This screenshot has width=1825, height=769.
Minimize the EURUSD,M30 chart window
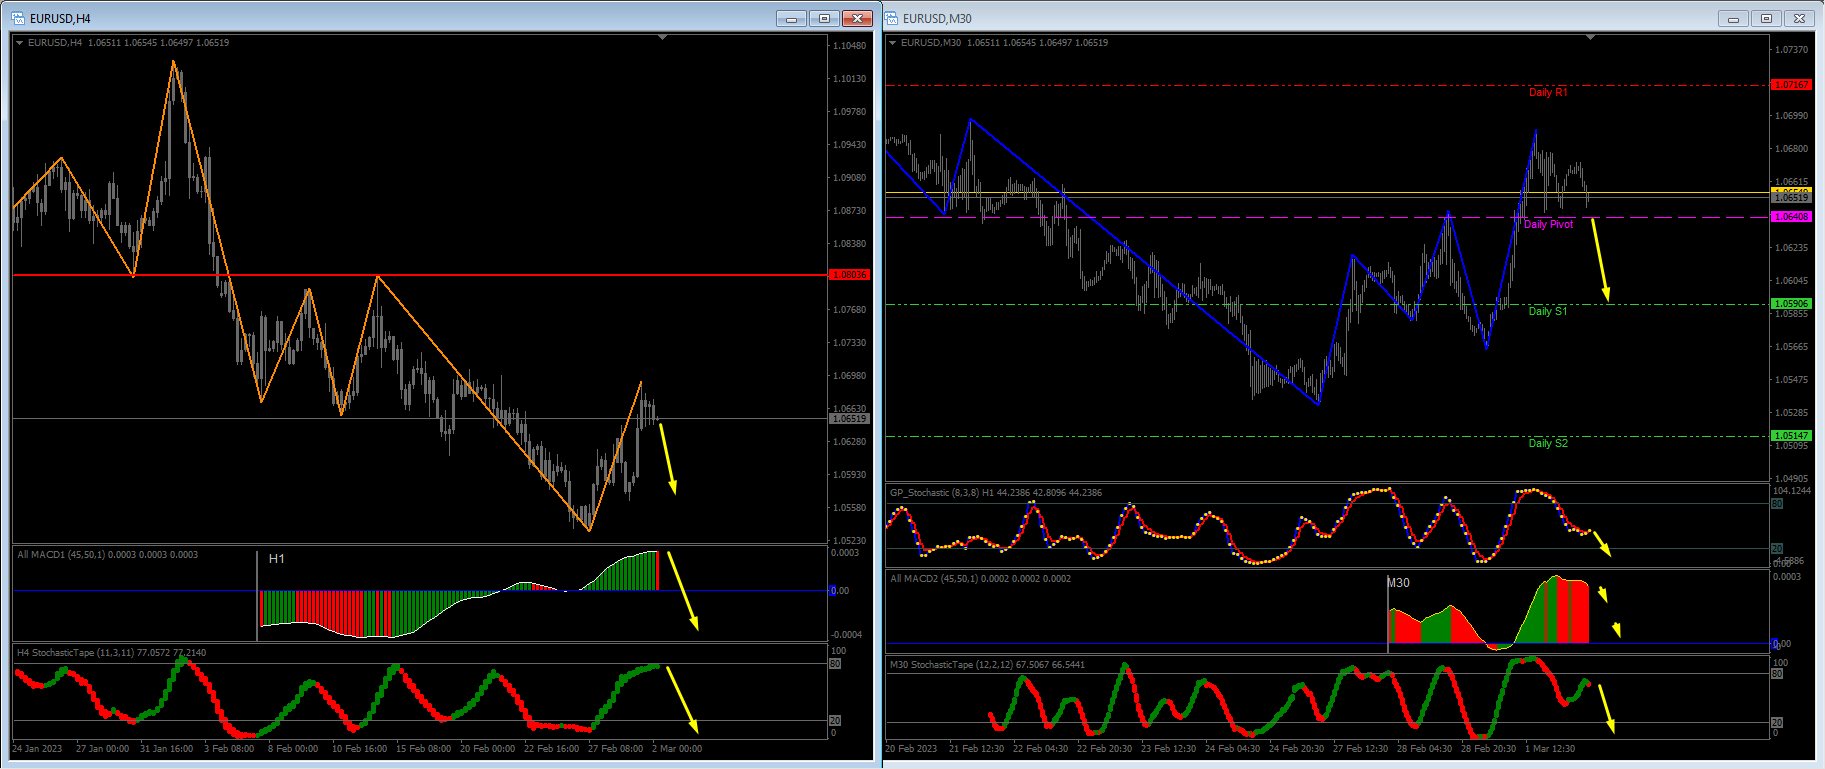1733,18
